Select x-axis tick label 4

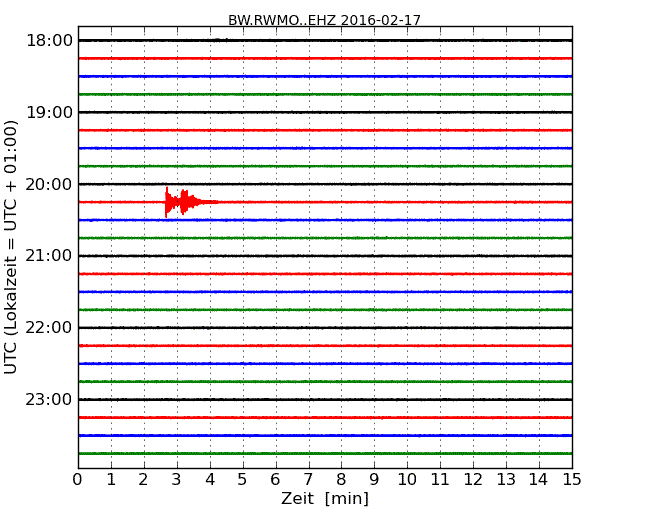pos(210,479)
